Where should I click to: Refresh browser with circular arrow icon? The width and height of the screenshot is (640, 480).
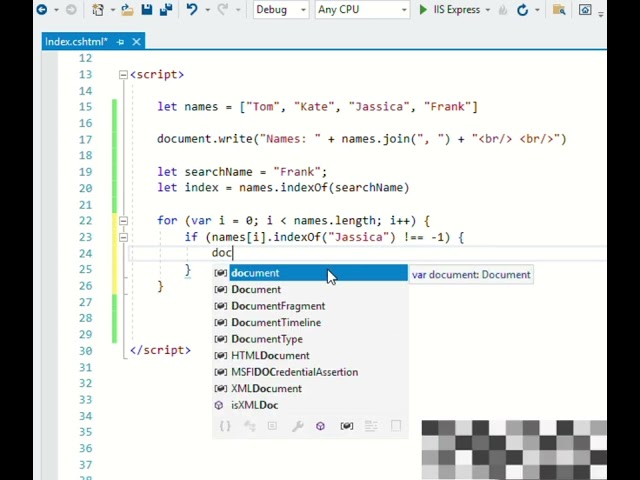(522, 10)
